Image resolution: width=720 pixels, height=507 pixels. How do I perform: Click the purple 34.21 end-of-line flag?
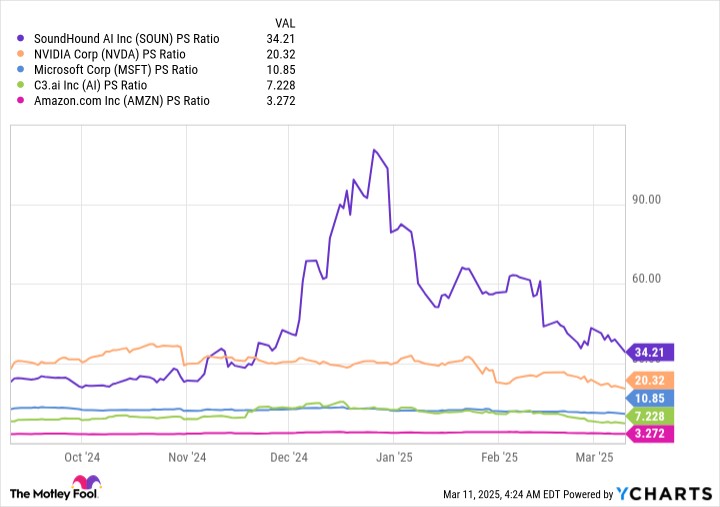click(x=650, y=352)
